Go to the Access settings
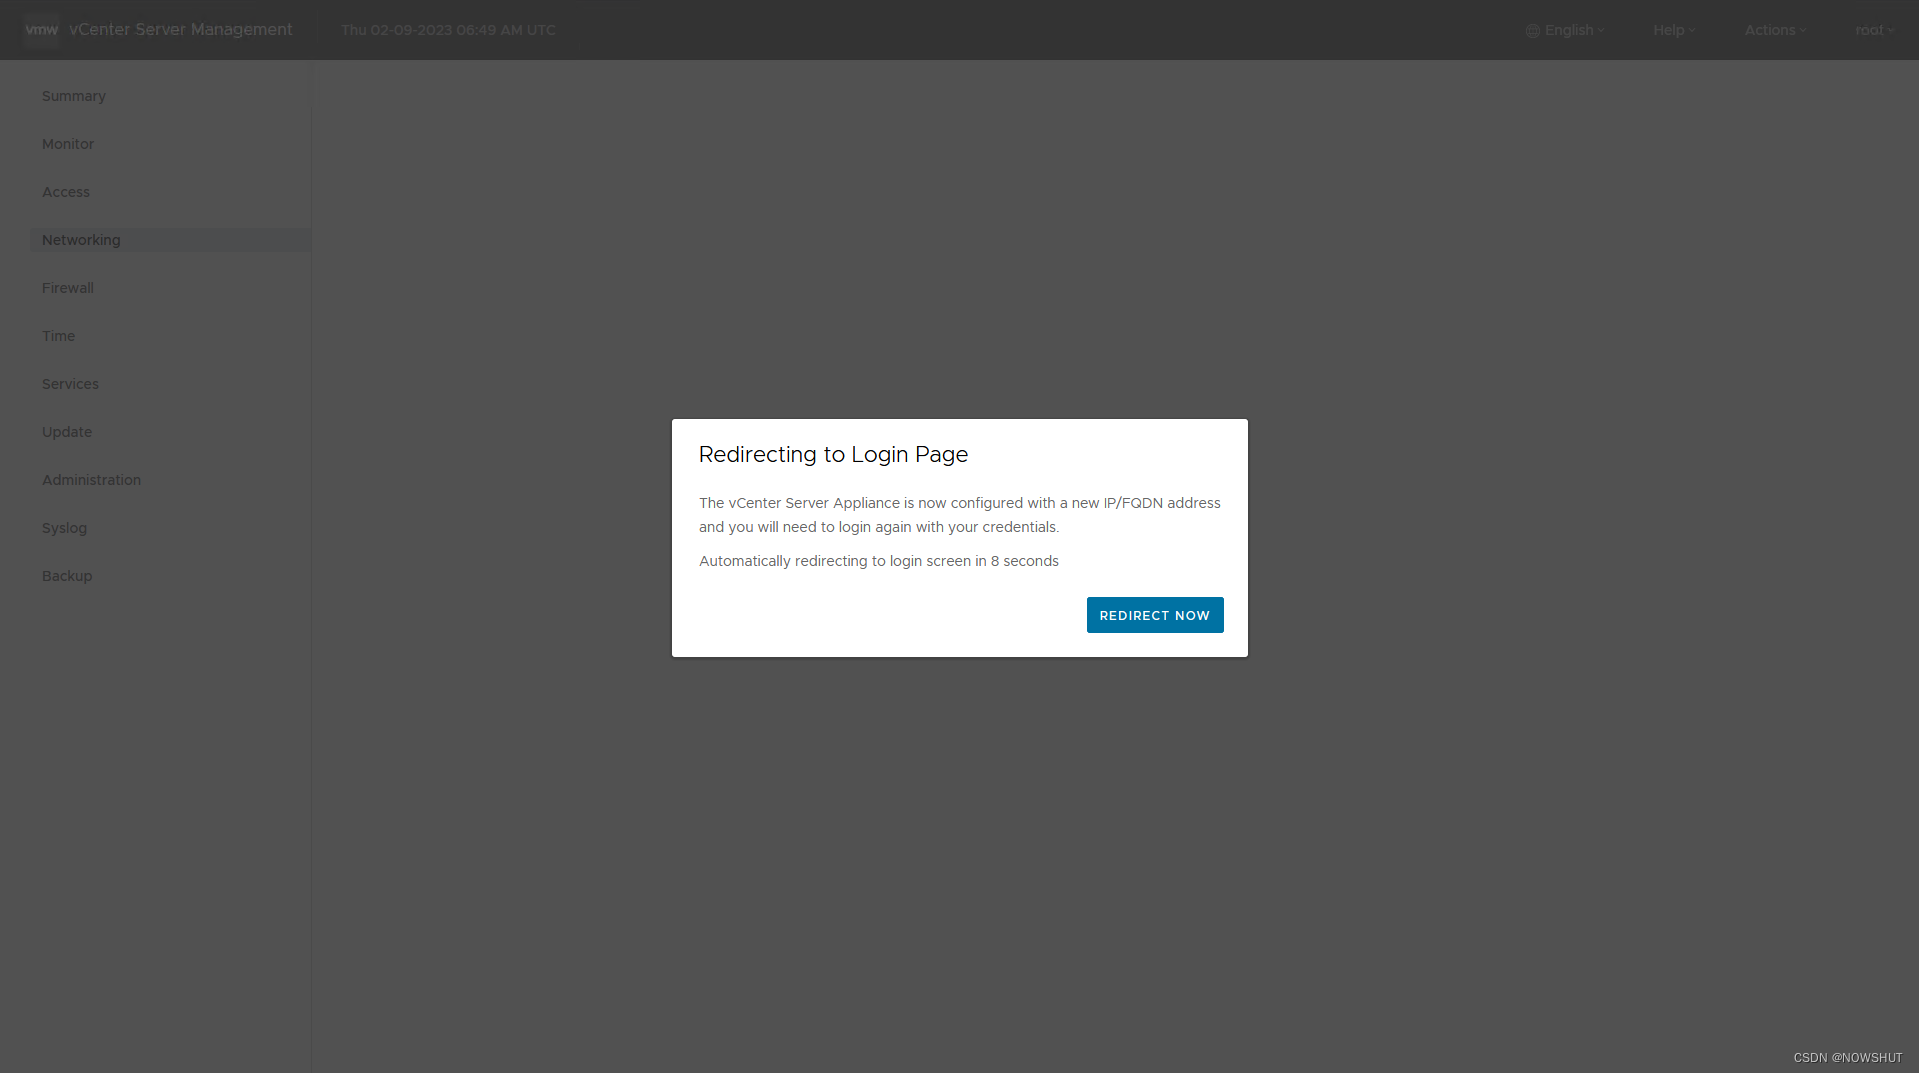The image size is (1919, 1073). click(66, 192)
